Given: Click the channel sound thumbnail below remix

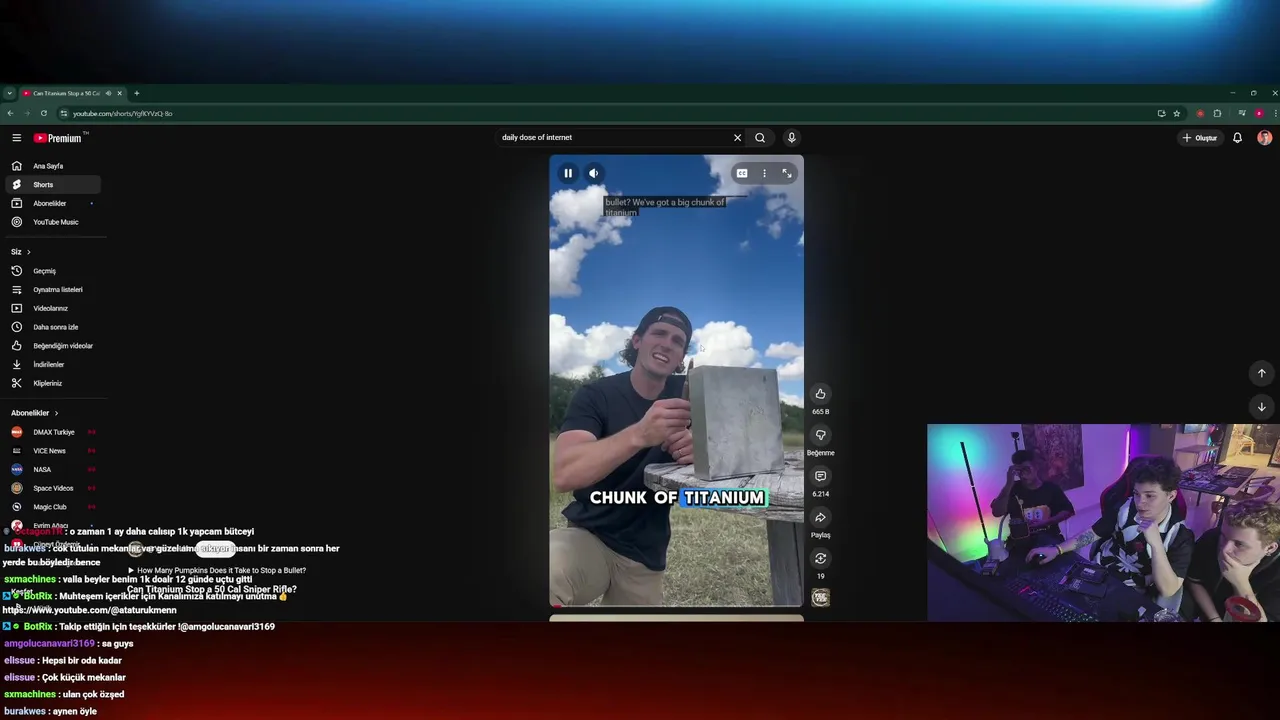Looking at the screenshot, I should 820,597.
